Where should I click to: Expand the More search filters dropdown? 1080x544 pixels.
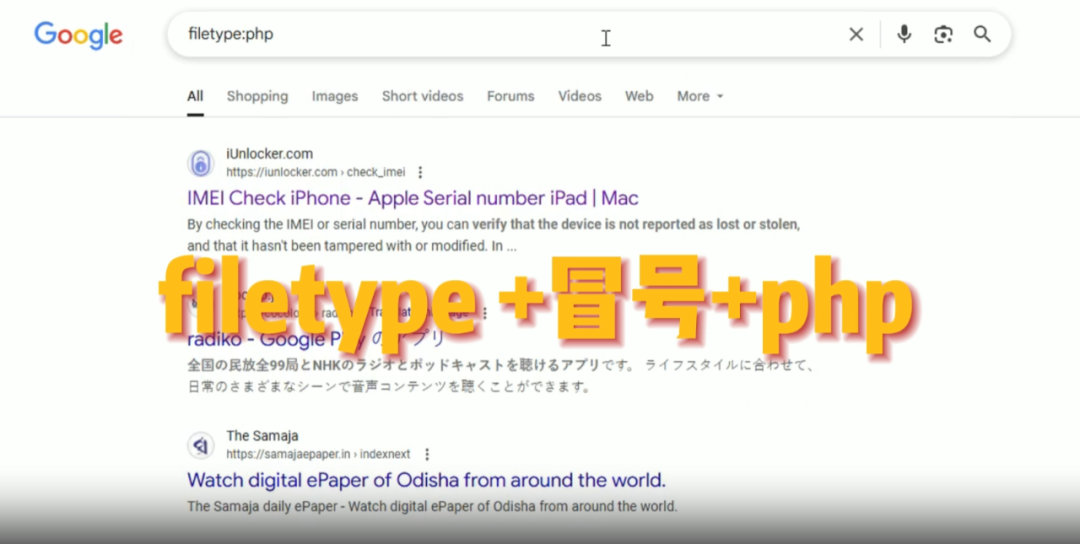pyautogui.click(x=700, y=96)
